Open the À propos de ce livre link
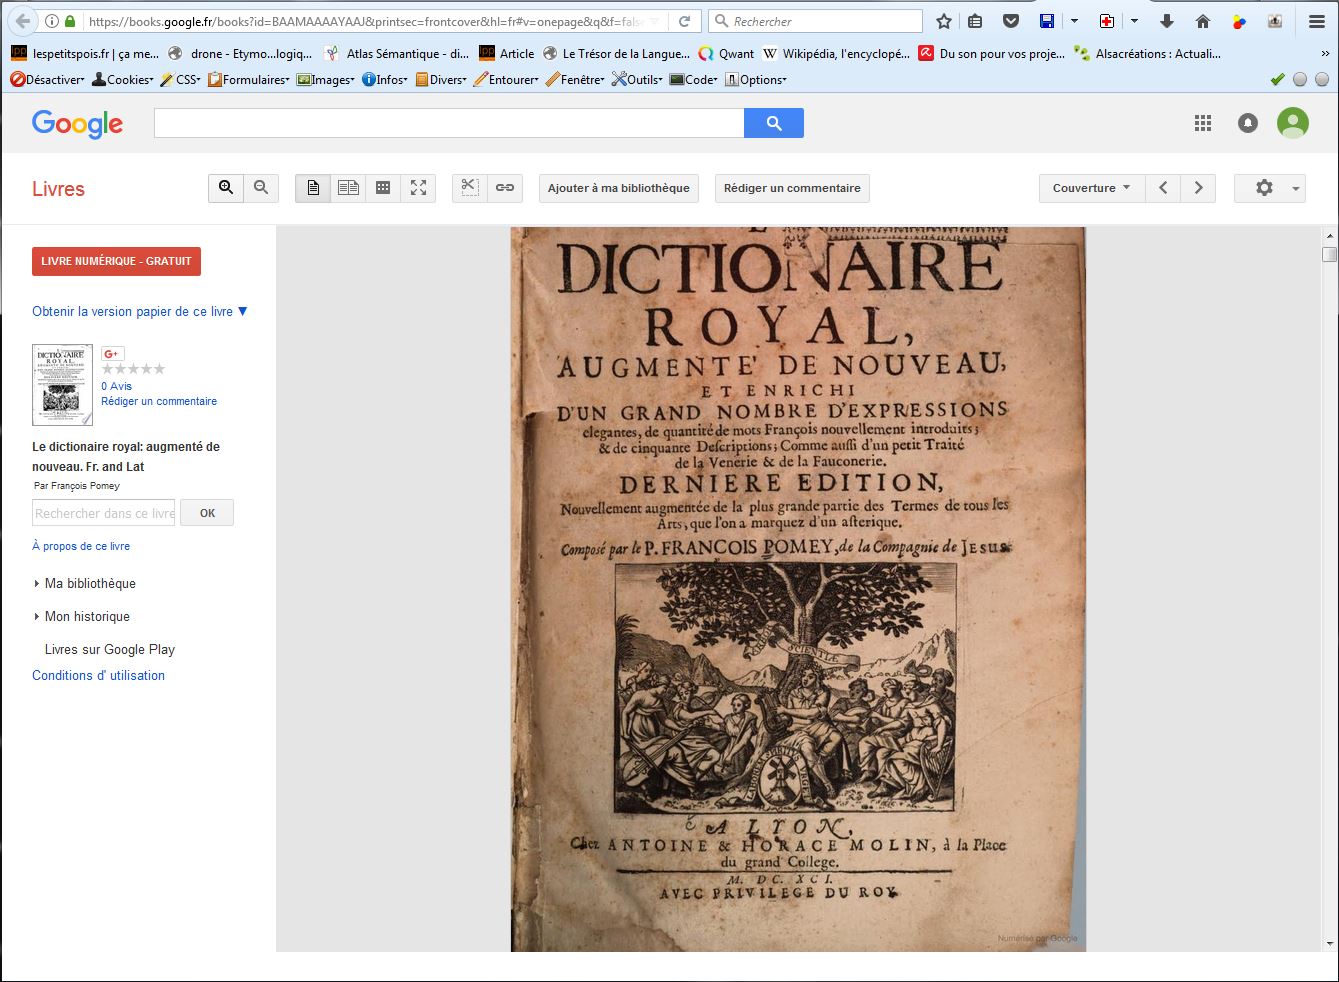The height and width of the screenshot is (982, 1339). 81,546
